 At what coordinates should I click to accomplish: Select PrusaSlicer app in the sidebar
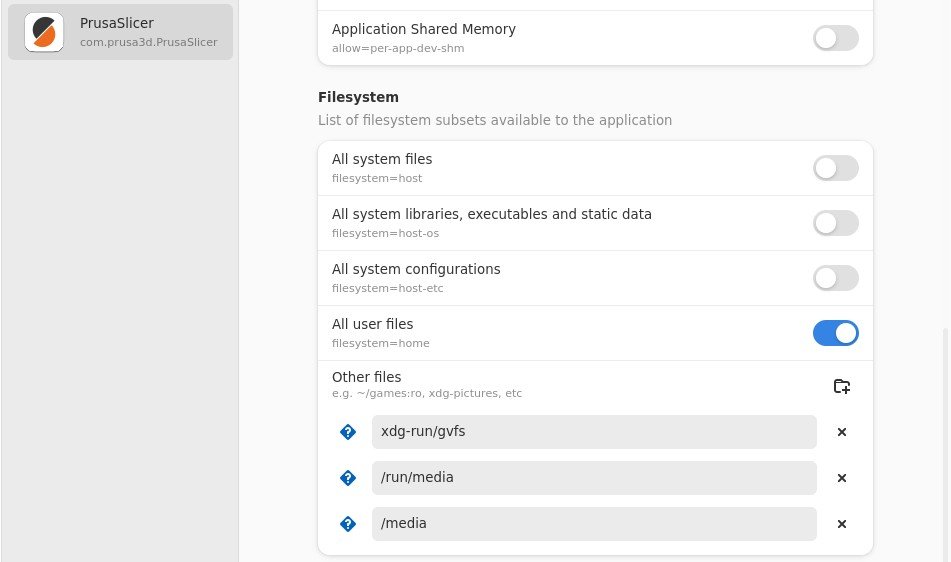[120, 32]
